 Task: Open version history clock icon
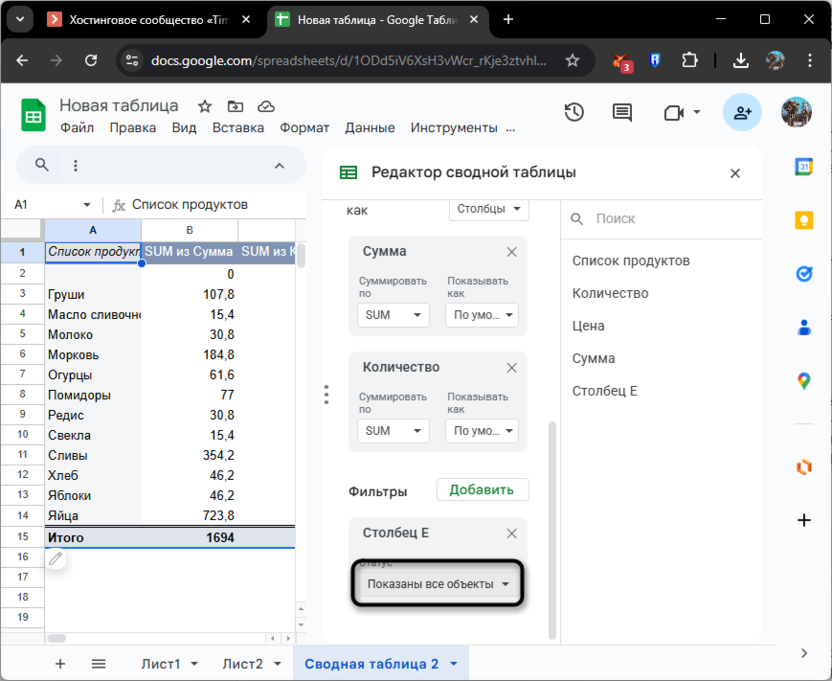[x=574, y=113]
